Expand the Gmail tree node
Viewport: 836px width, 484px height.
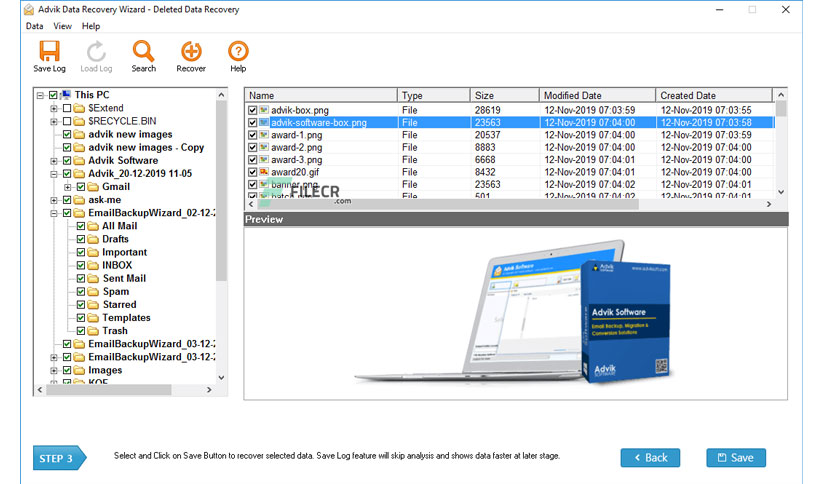pos(68,187)
